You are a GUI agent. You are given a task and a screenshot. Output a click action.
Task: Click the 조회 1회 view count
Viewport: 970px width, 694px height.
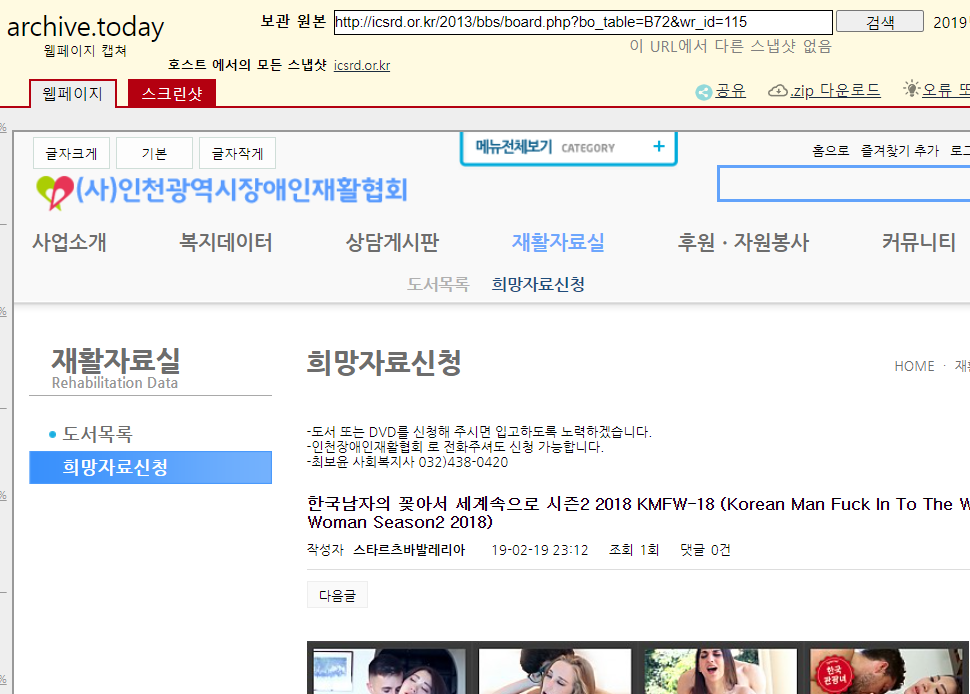pyautogui.click(x=634, y=550)
